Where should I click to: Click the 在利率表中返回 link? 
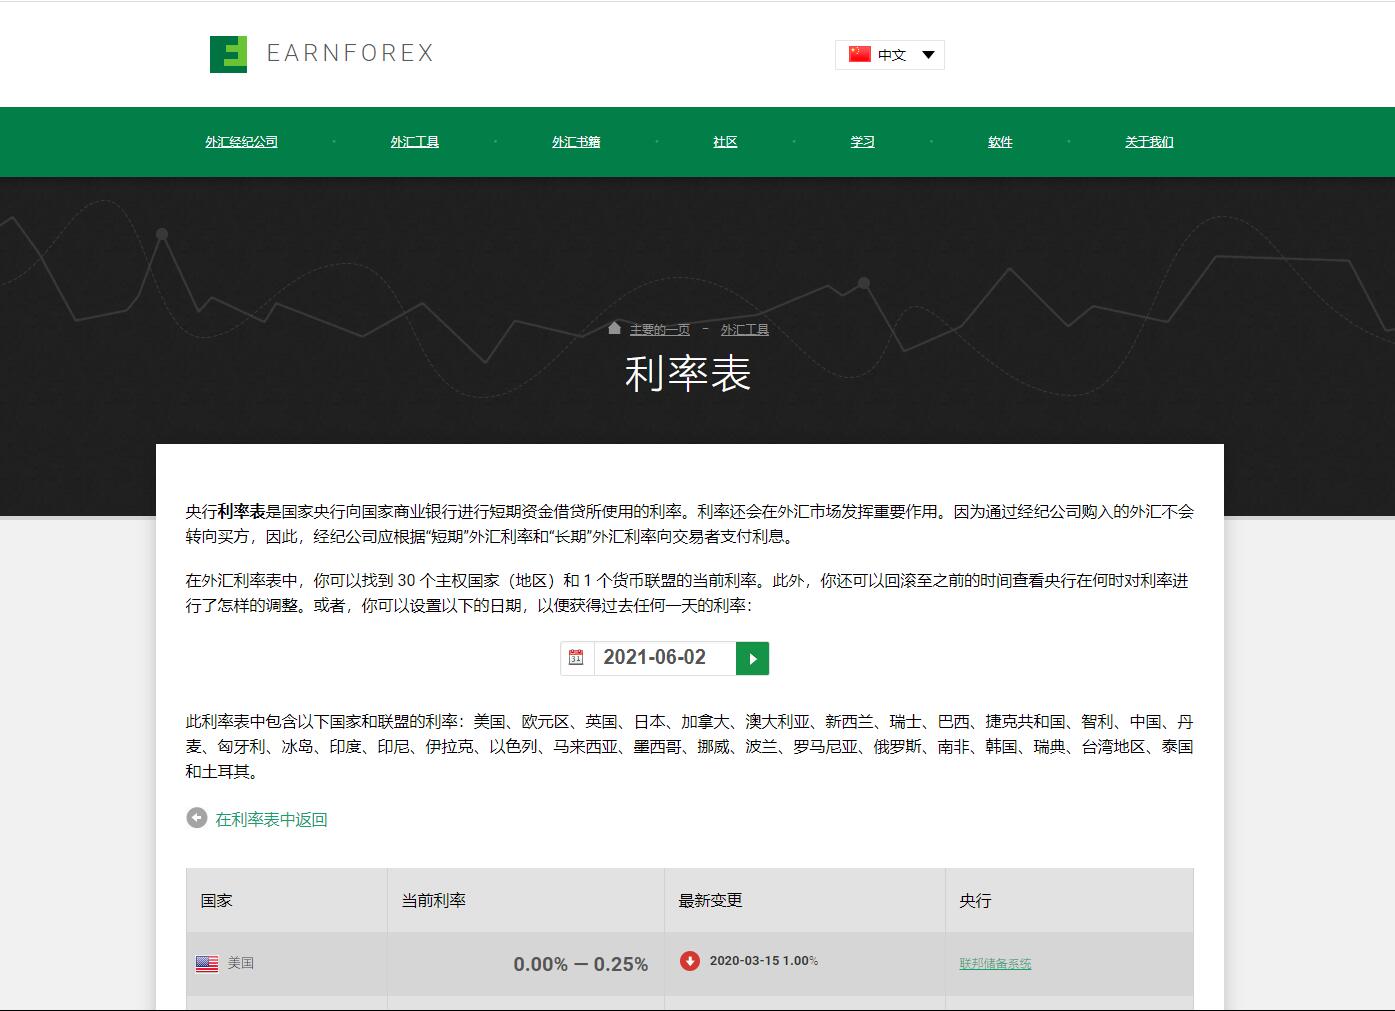271,820
